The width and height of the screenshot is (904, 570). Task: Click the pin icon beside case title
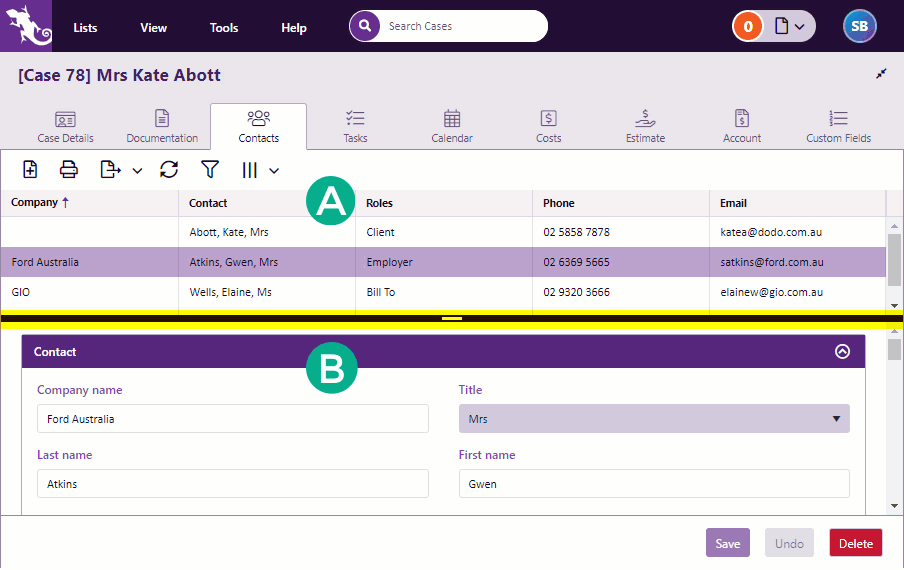[881, 75]
